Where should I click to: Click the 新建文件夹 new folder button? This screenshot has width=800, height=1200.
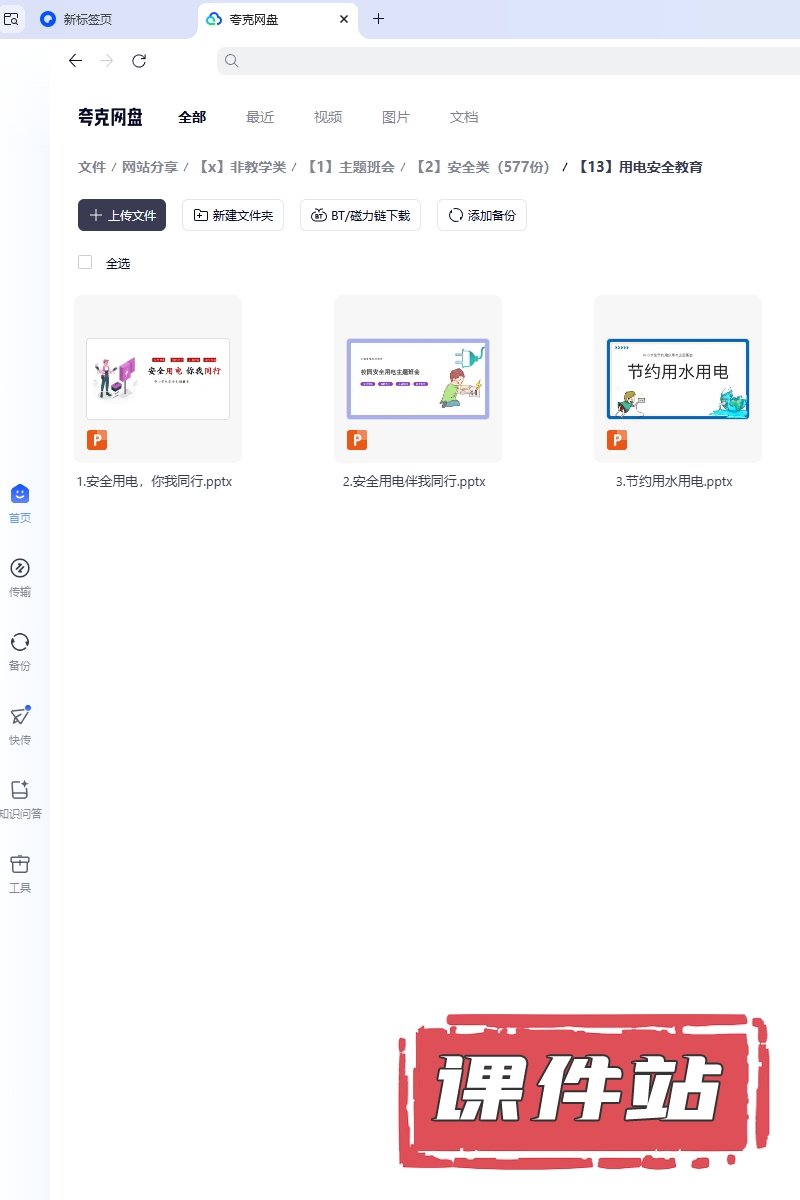(x=233, y=215)
